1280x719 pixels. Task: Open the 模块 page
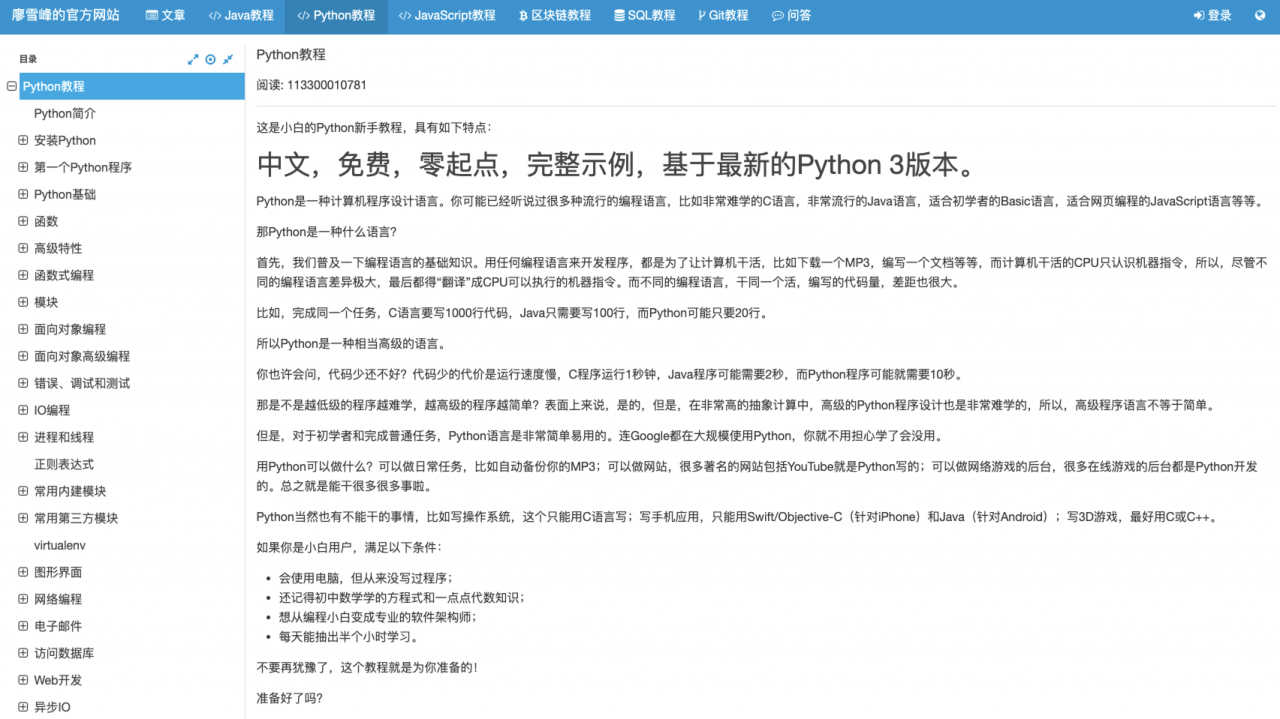tap(46, 302)
